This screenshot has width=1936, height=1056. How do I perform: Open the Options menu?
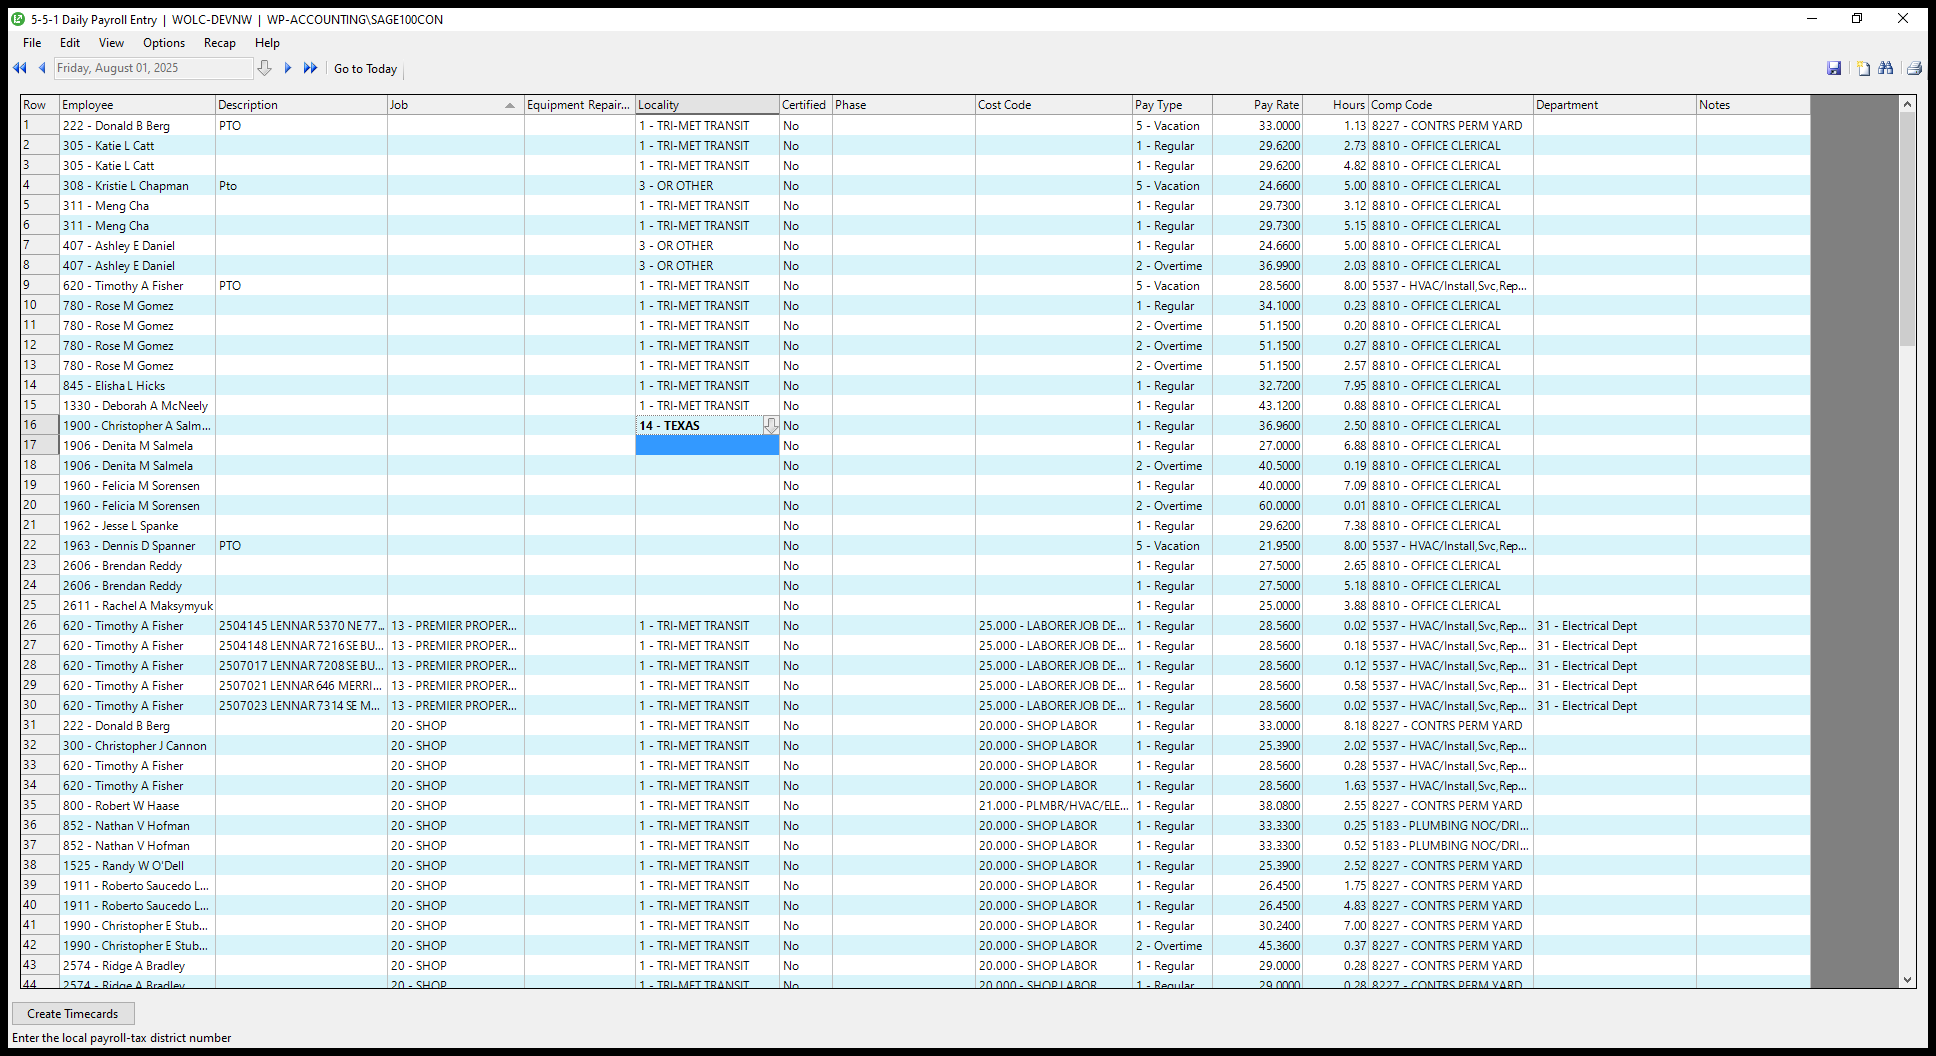(x=164, y=43)
